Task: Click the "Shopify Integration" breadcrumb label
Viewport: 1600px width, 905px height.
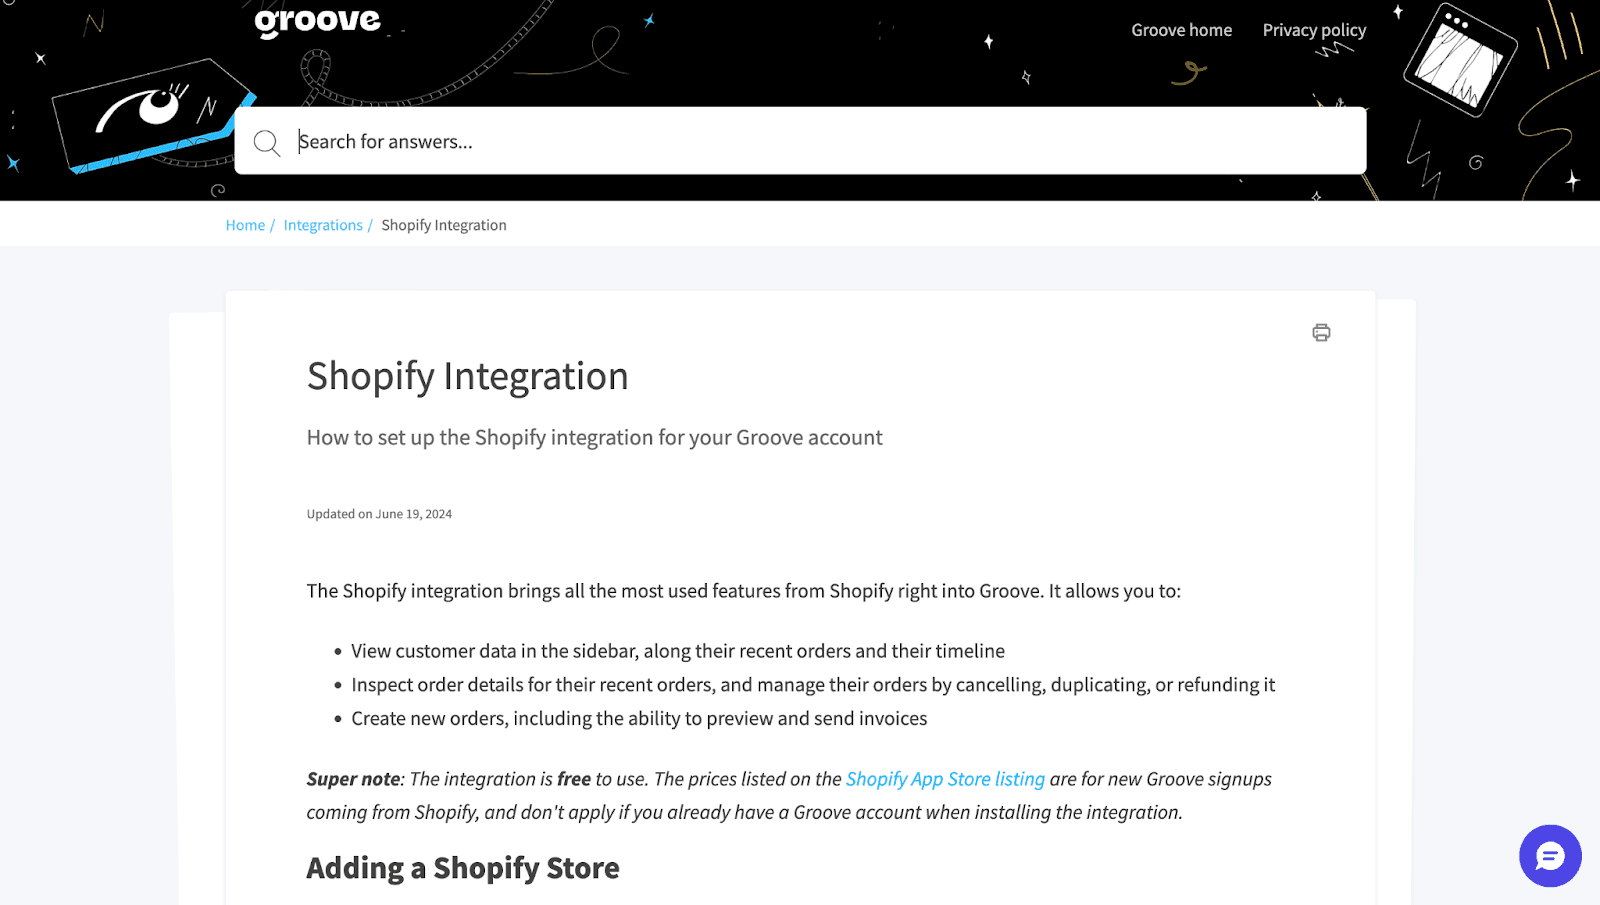Action: click(444, 224)
